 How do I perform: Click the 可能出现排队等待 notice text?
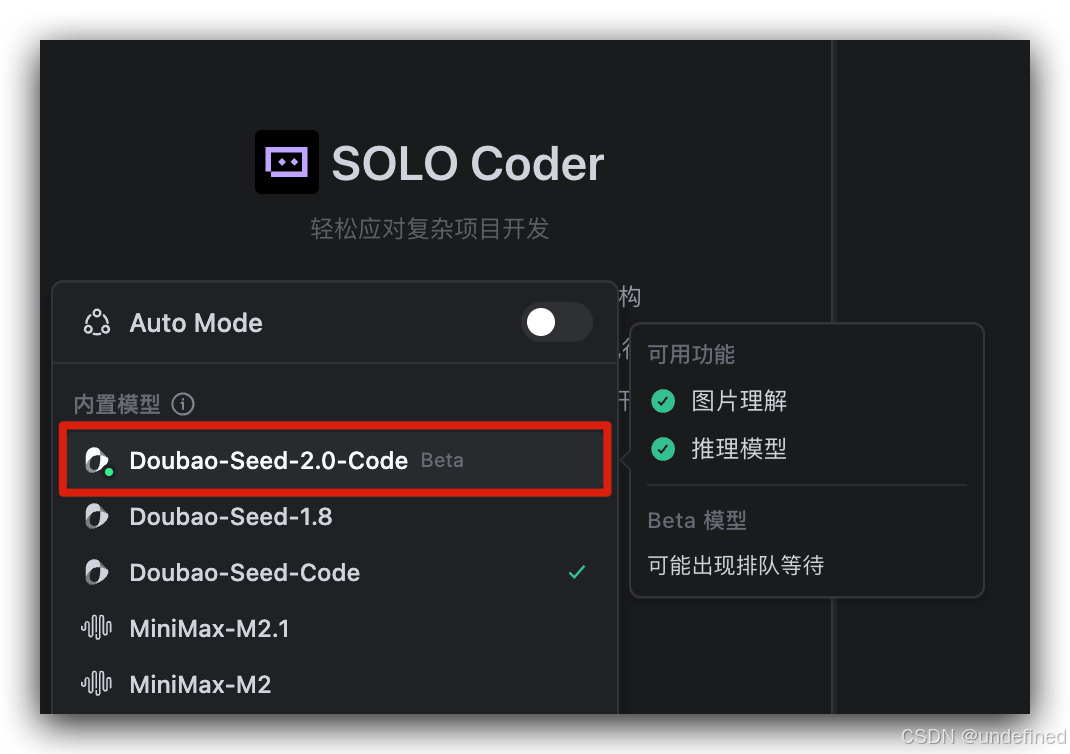coord(734,565)
